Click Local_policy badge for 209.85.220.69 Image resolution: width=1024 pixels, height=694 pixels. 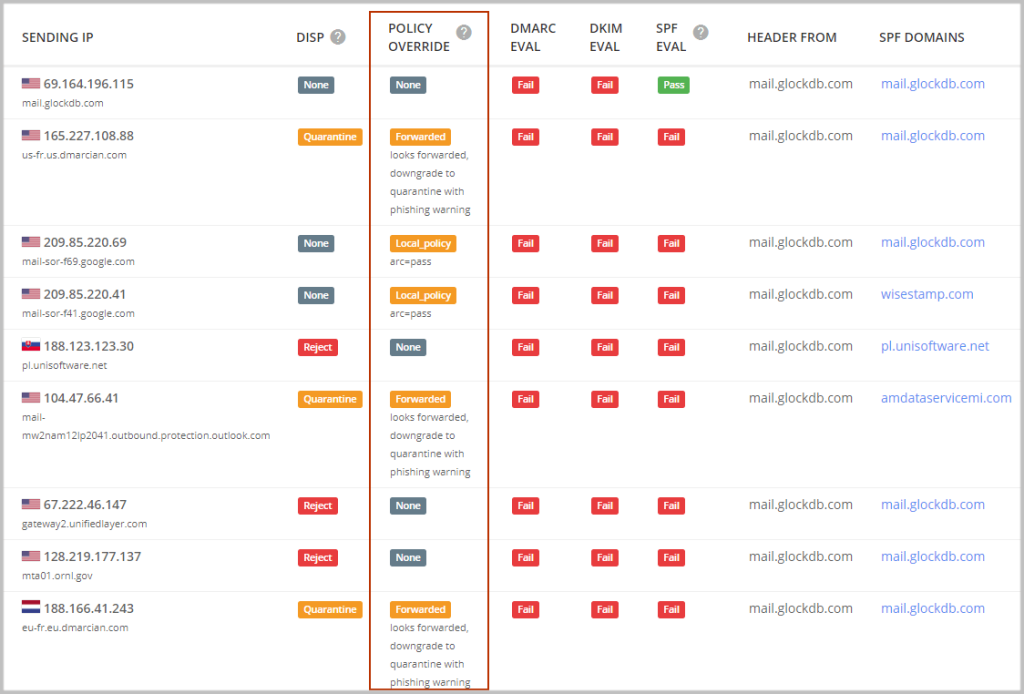(x=423, y=243)
